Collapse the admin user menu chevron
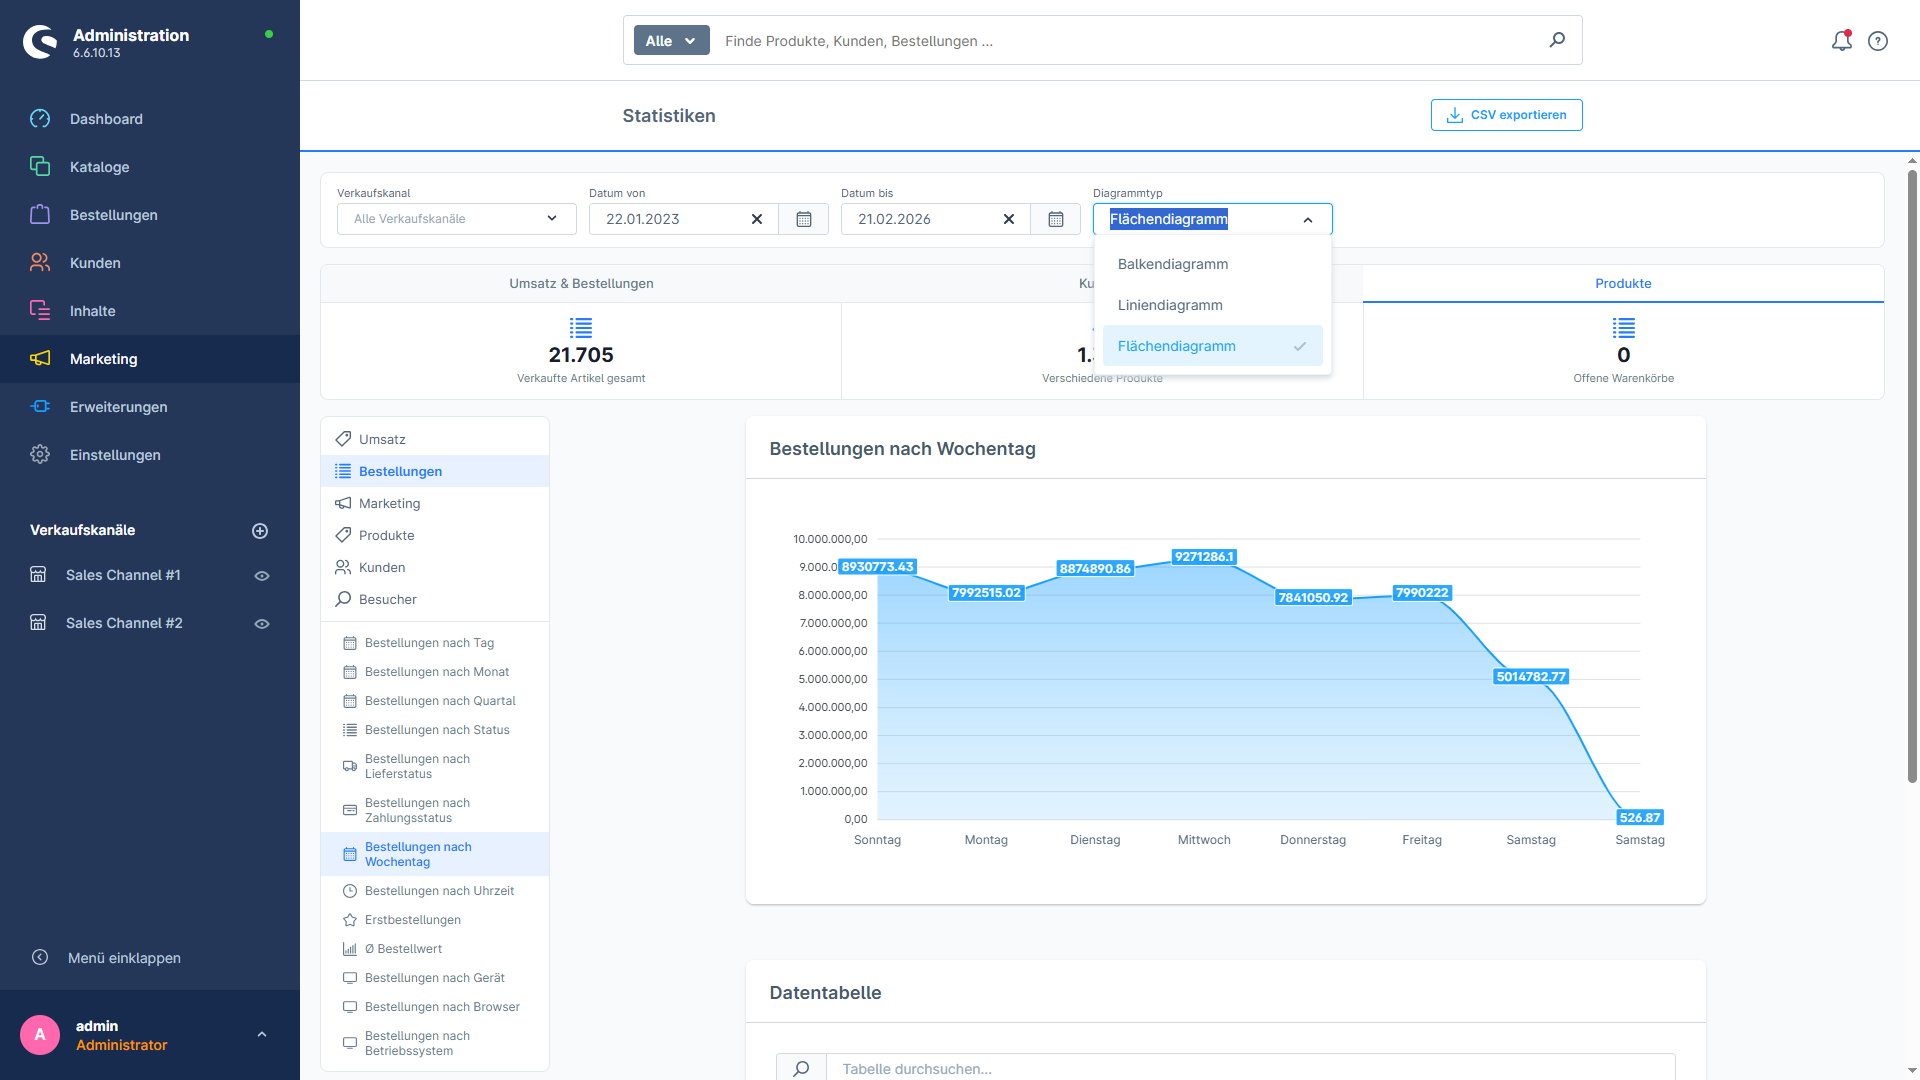 [262, 1034]
